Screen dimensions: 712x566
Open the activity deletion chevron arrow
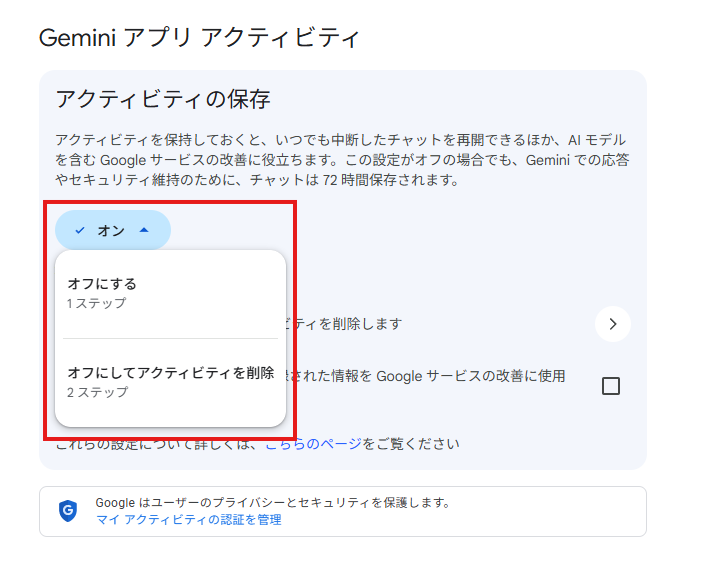tap(613, 324)
